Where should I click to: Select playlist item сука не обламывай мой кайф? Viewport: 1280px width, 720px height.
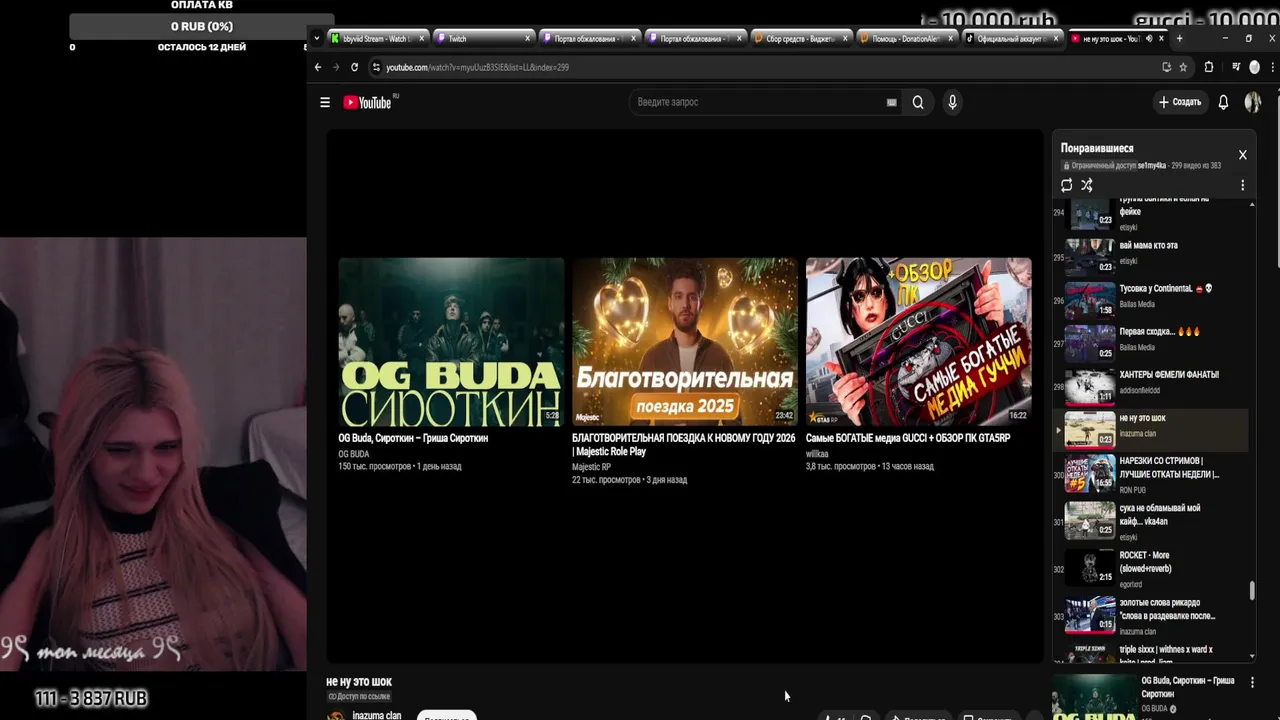pos(1150,521)
